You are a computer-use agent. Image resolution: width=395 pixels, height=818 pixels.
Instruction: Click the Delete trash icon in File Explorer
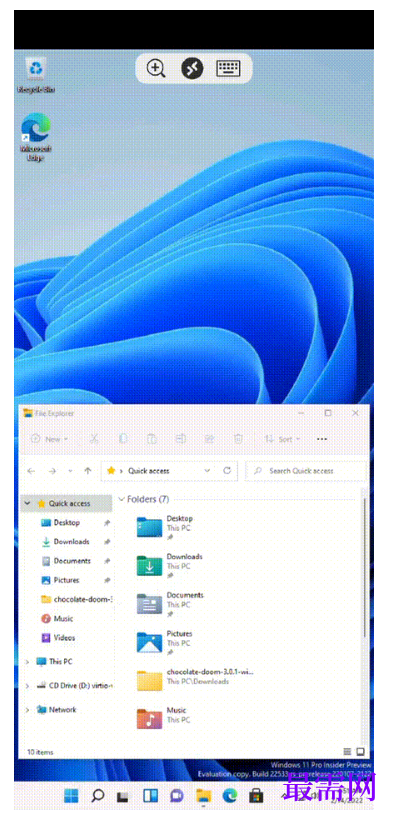click(238, 439)
